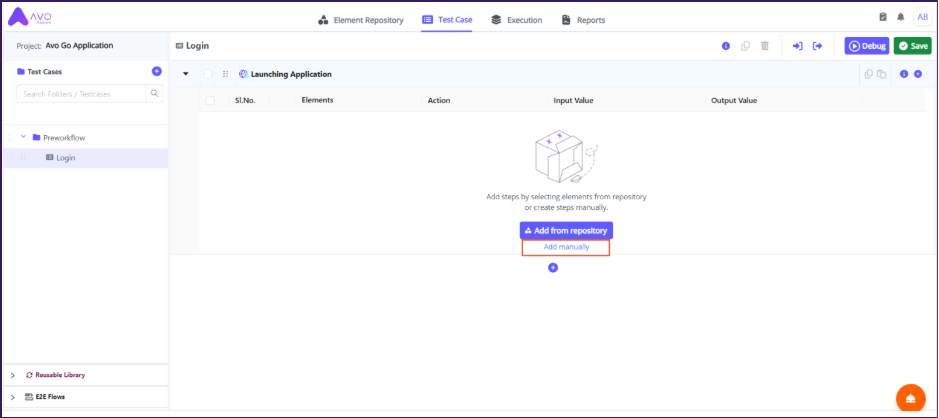Click the round plus icon below Add manually

pyautogui.click(x=553, y=267)
